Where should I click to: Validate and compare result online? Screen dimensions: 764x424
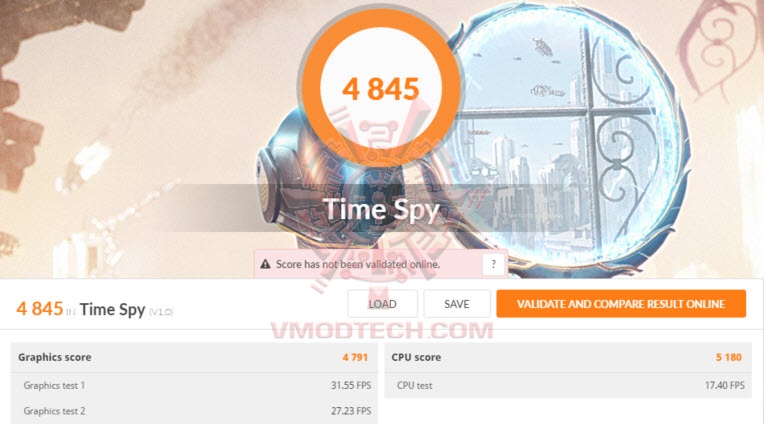coord(621,304)
